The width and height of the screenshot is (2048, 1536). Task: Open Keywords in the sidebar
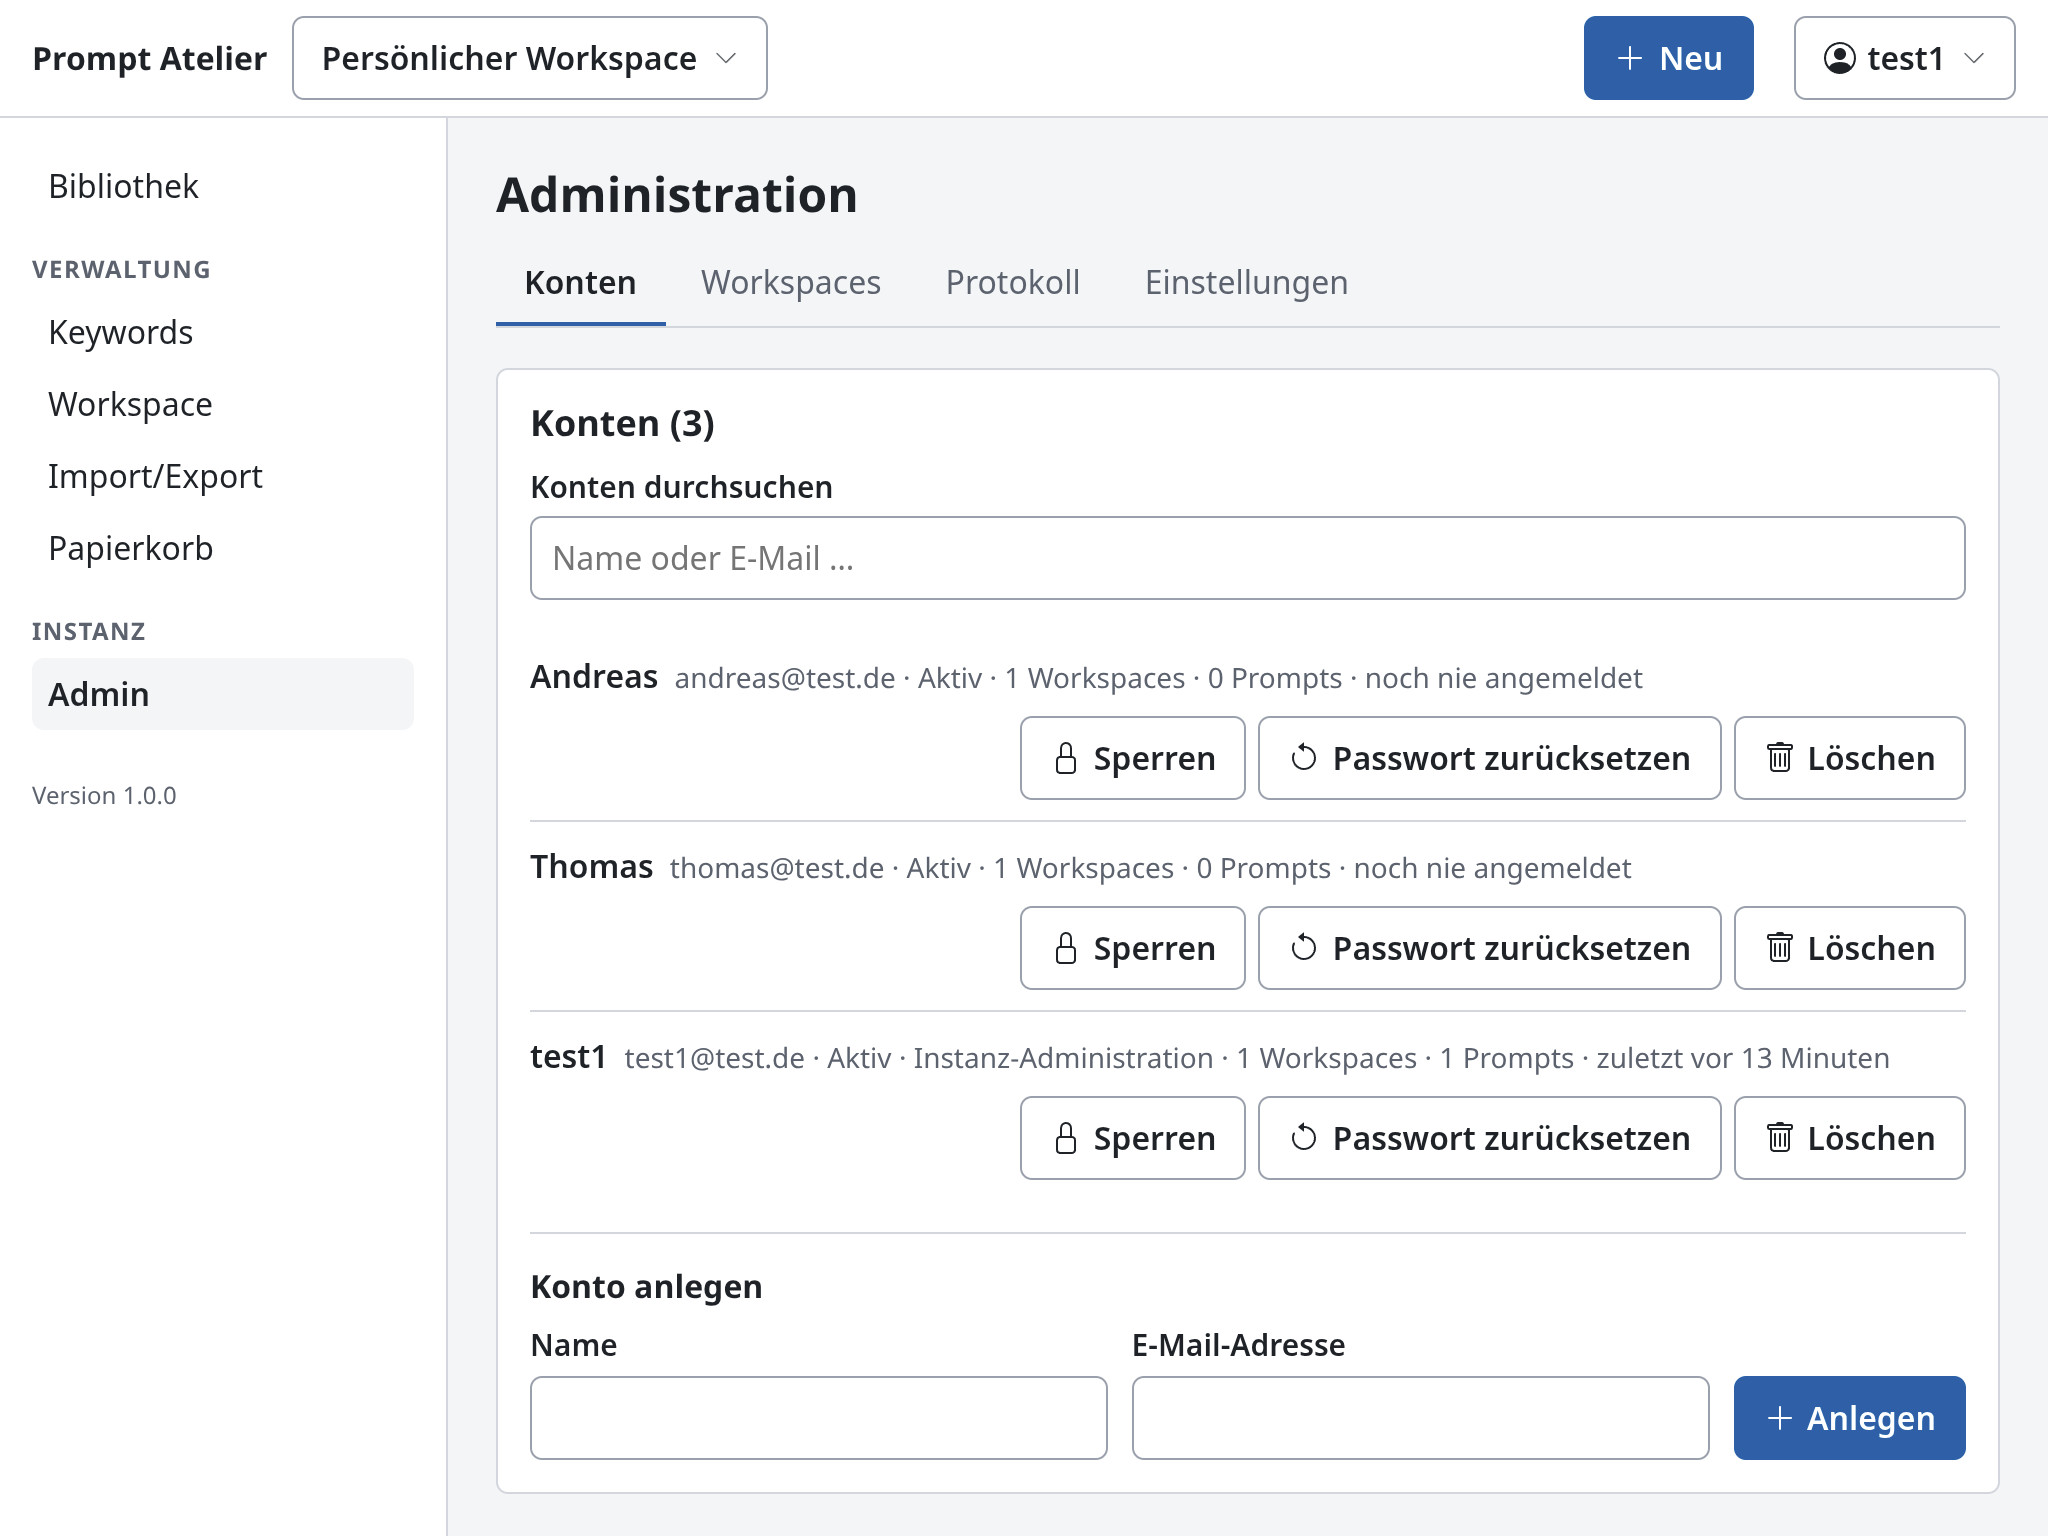223,332
